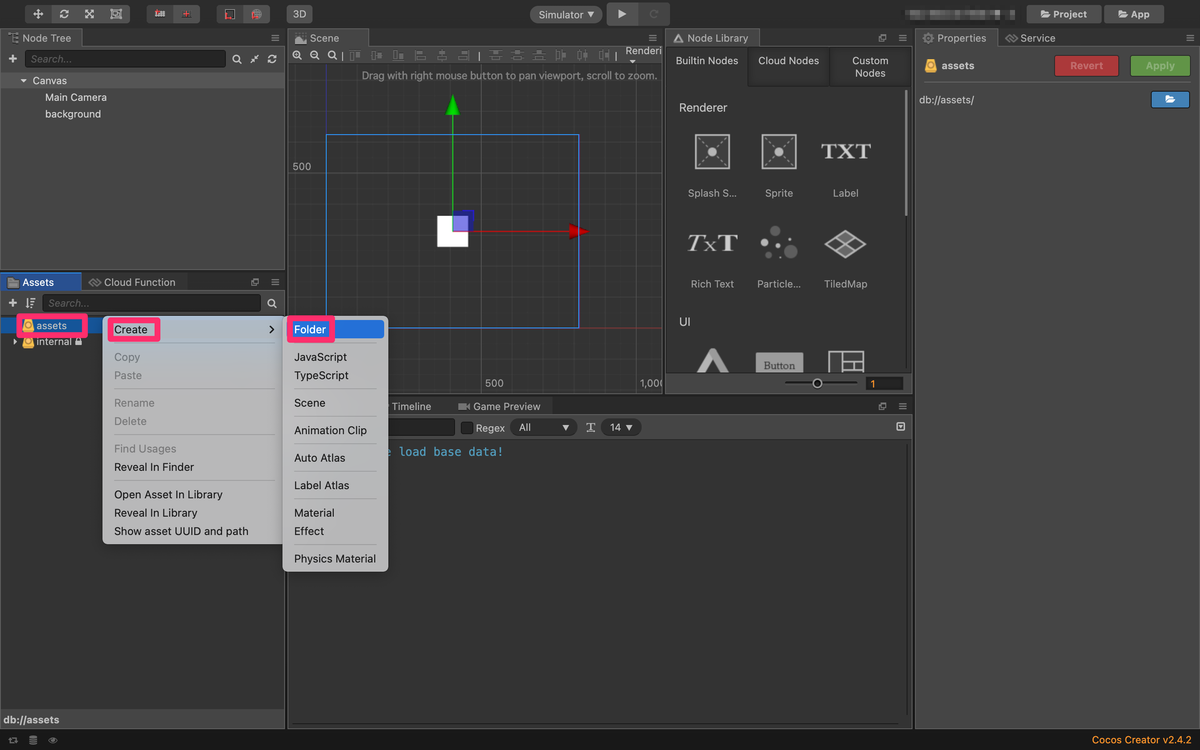The image size is (1200, 750).
Task: Click Reveal In Finder menu entry
Action: [154, 467]
